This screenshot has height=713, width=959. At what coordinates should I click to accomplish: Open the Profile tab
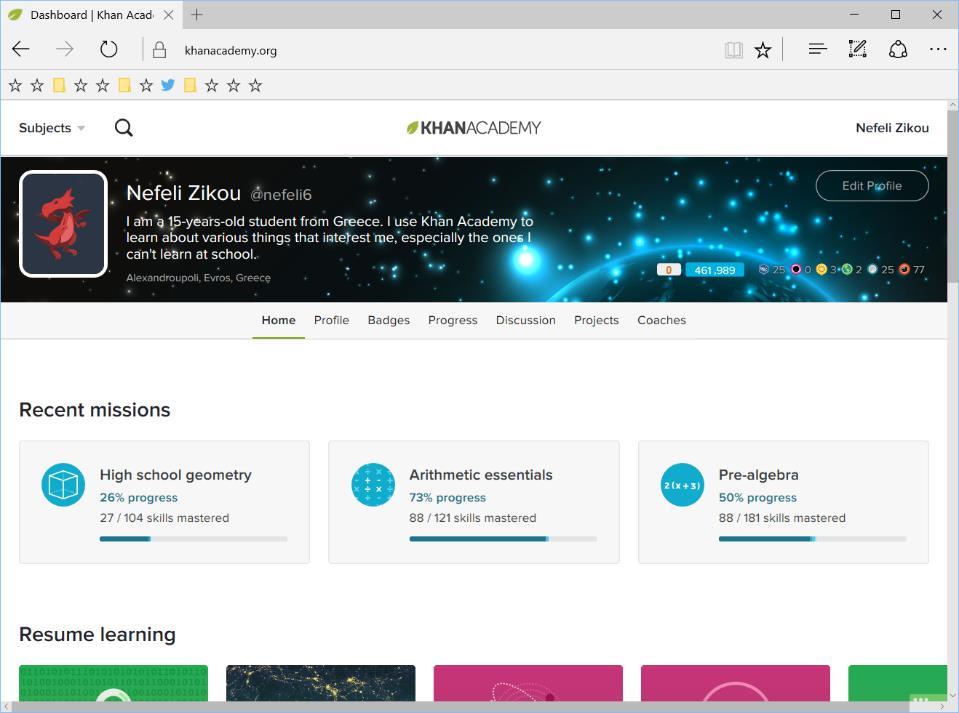tap(331, 320)
